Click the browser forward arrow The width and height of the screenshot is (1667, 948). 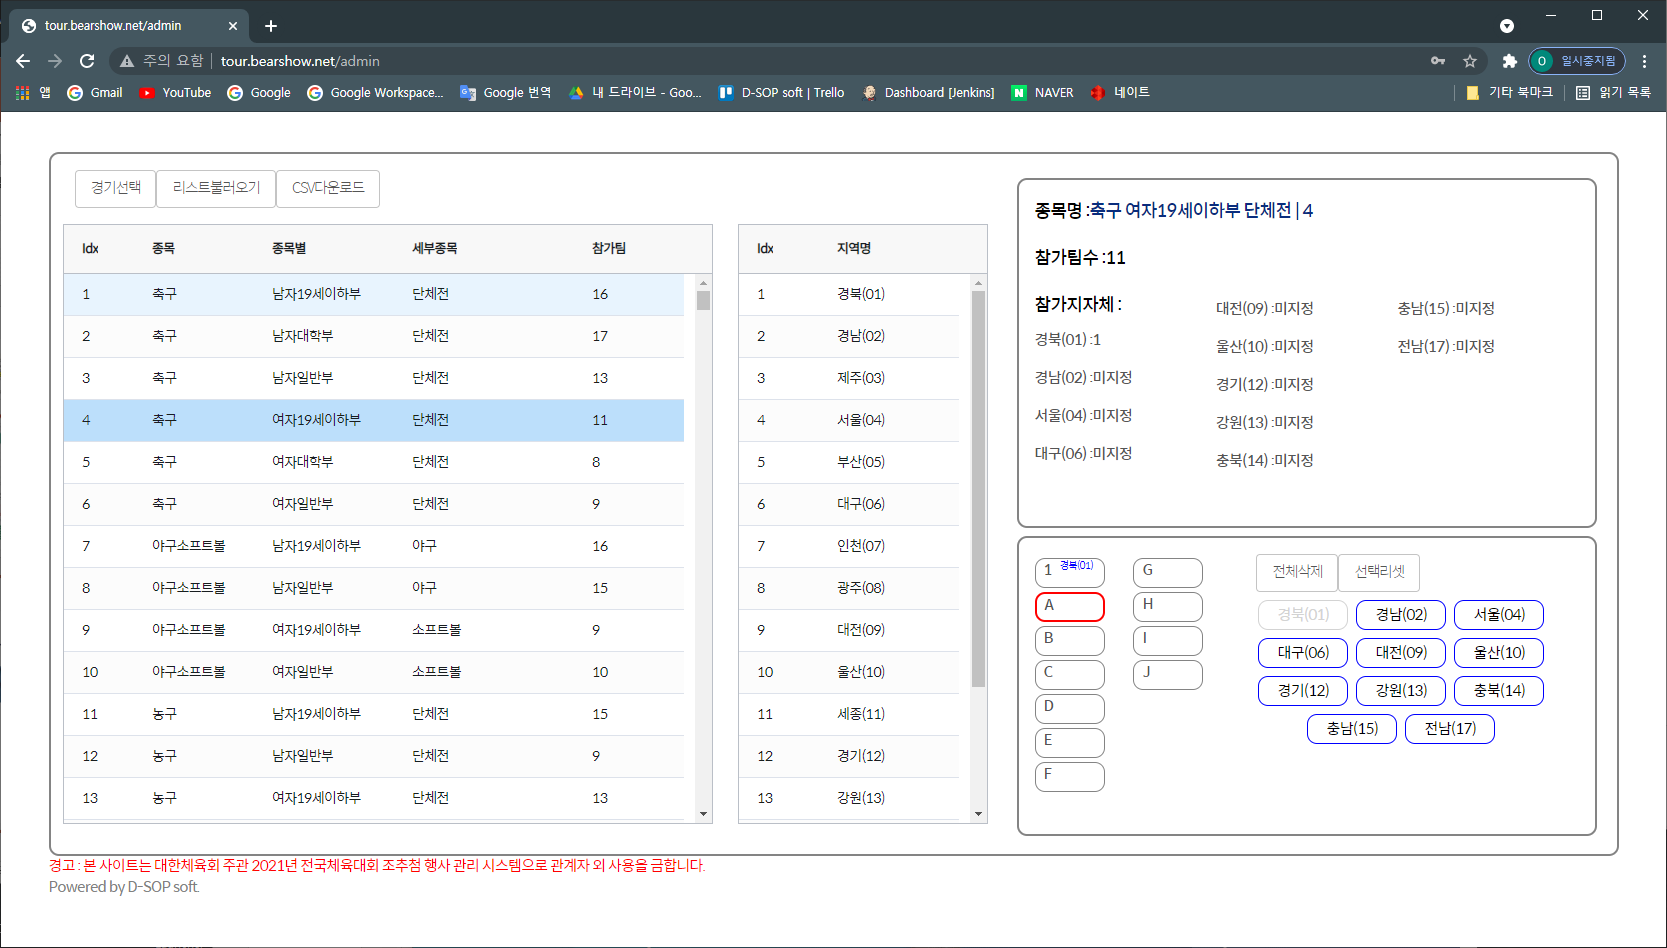tap(55, 61)
